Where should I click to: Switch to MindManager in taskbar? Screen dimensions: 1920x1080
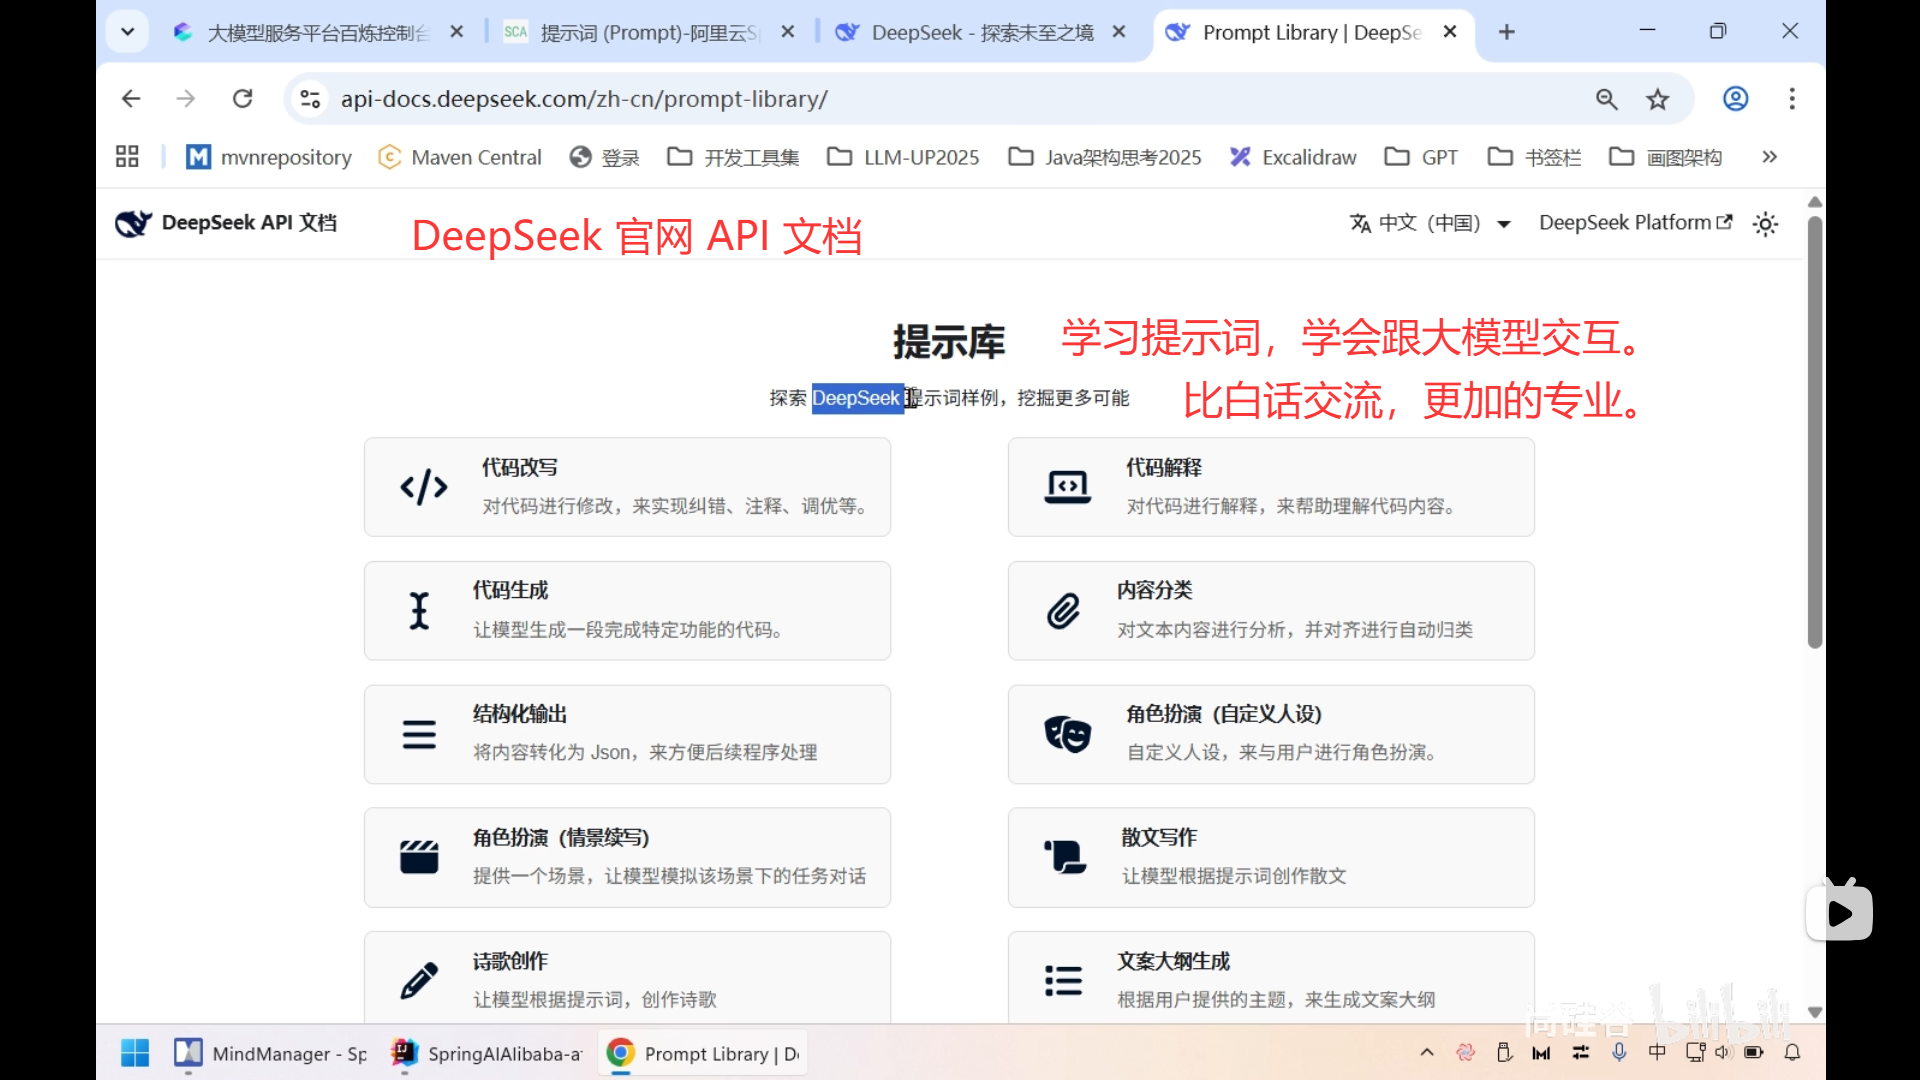(270, 1053)
